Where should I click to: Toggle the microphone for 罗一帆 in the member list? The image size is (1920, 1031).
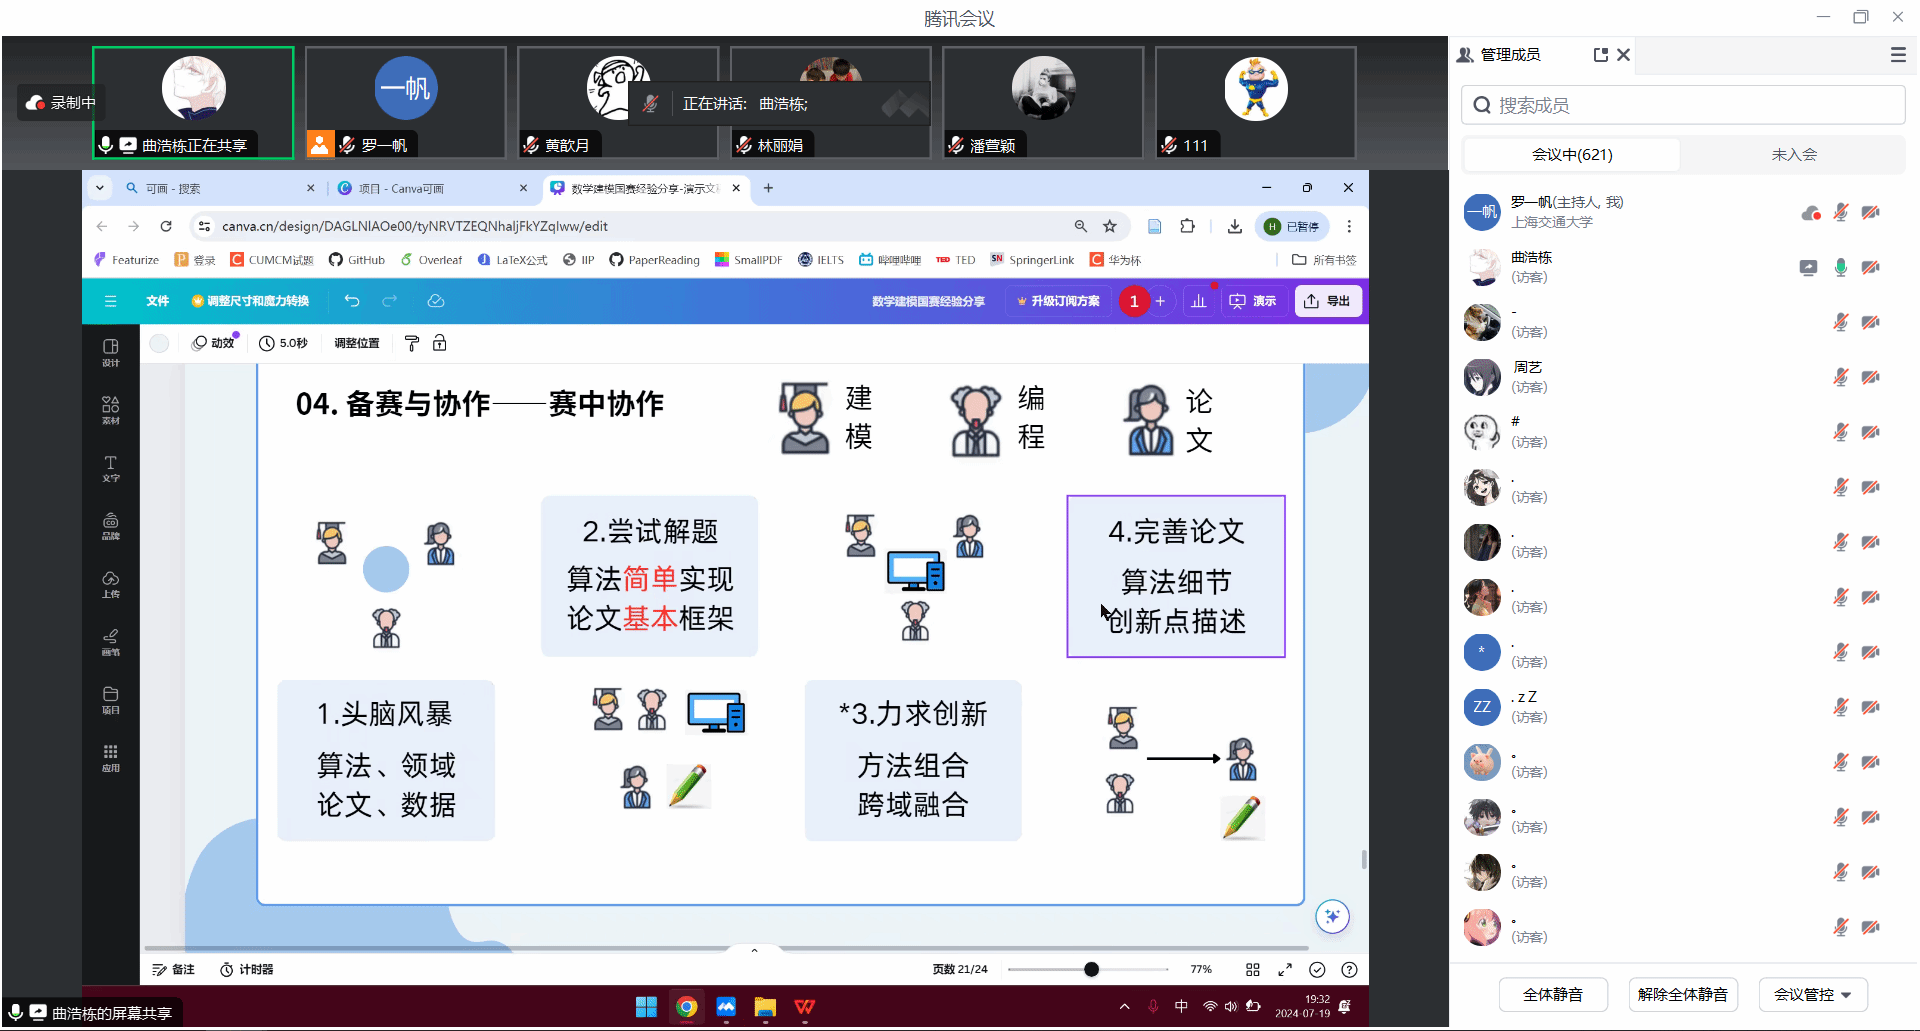[1840, 212]
